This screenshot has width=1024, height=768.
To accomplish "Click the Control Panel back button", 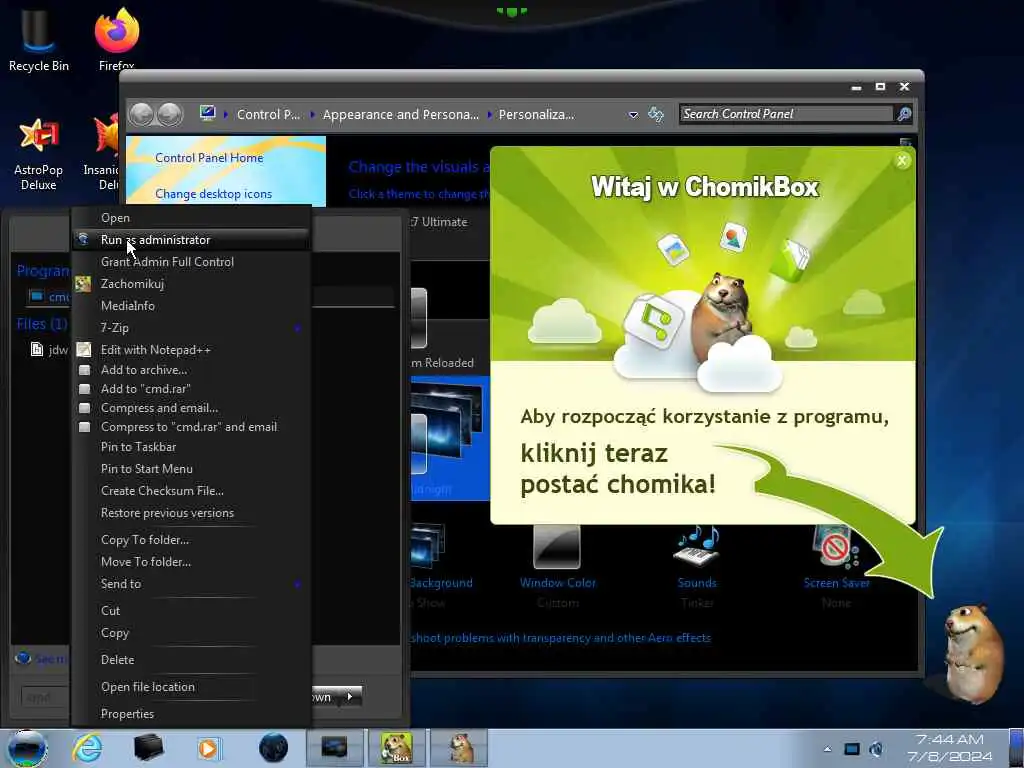I will pos(141,114).
